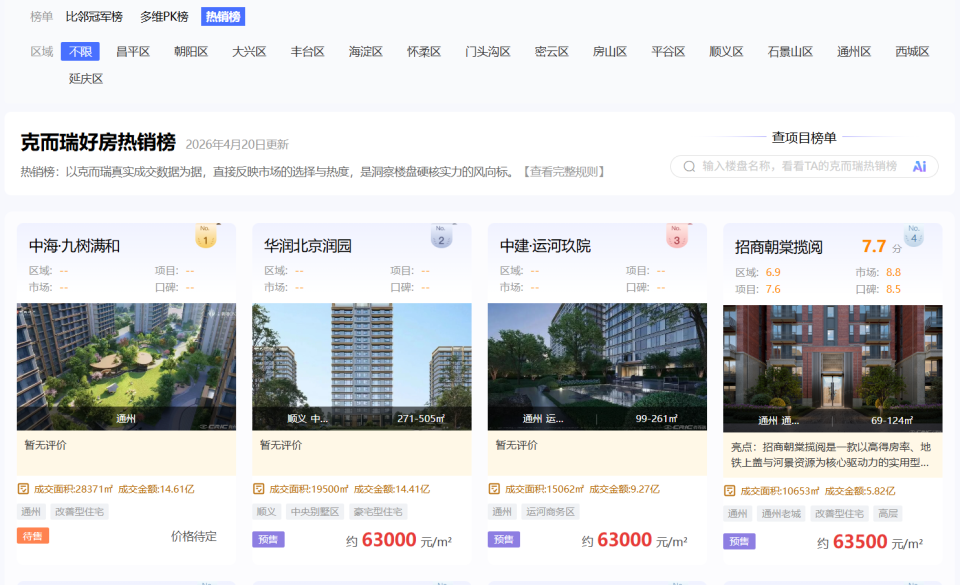Switch to the 比邻冠军榜 tab
Viewport: 960px width, 585px height.
coord(94,17)
